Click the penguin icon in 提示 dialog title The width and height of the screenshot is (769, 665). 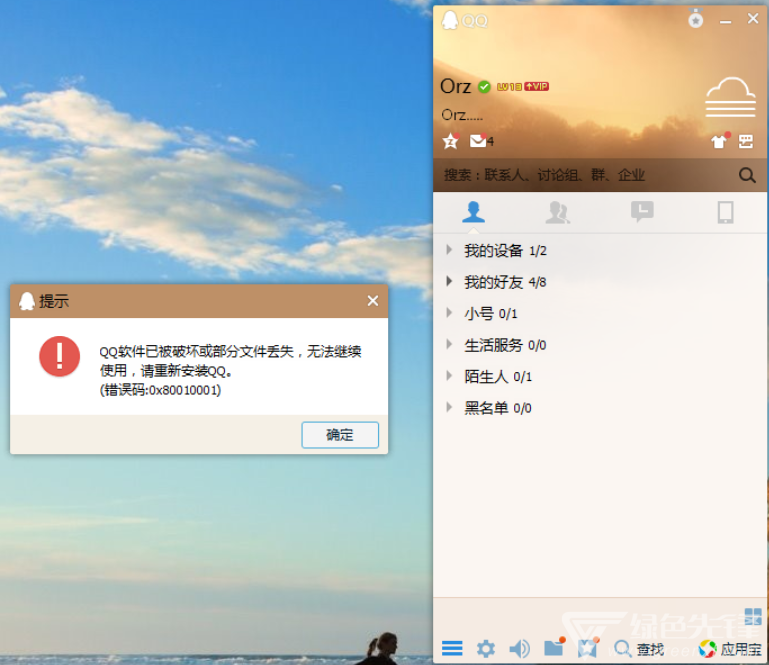tap(27, 301)
